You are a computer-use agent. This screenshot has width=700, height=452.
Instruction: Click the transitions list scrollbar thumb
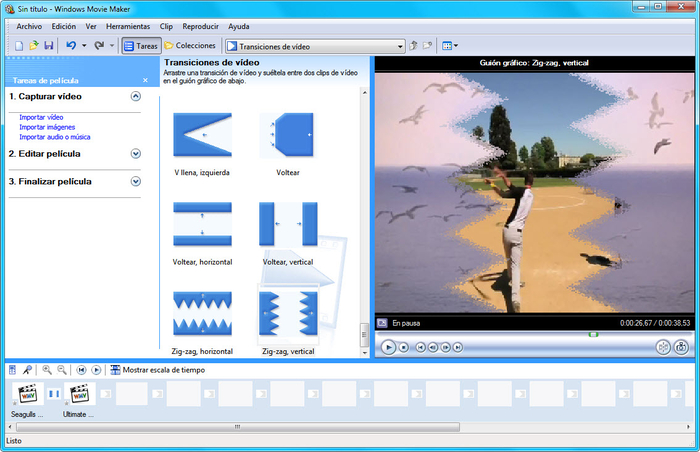(365, 334)
